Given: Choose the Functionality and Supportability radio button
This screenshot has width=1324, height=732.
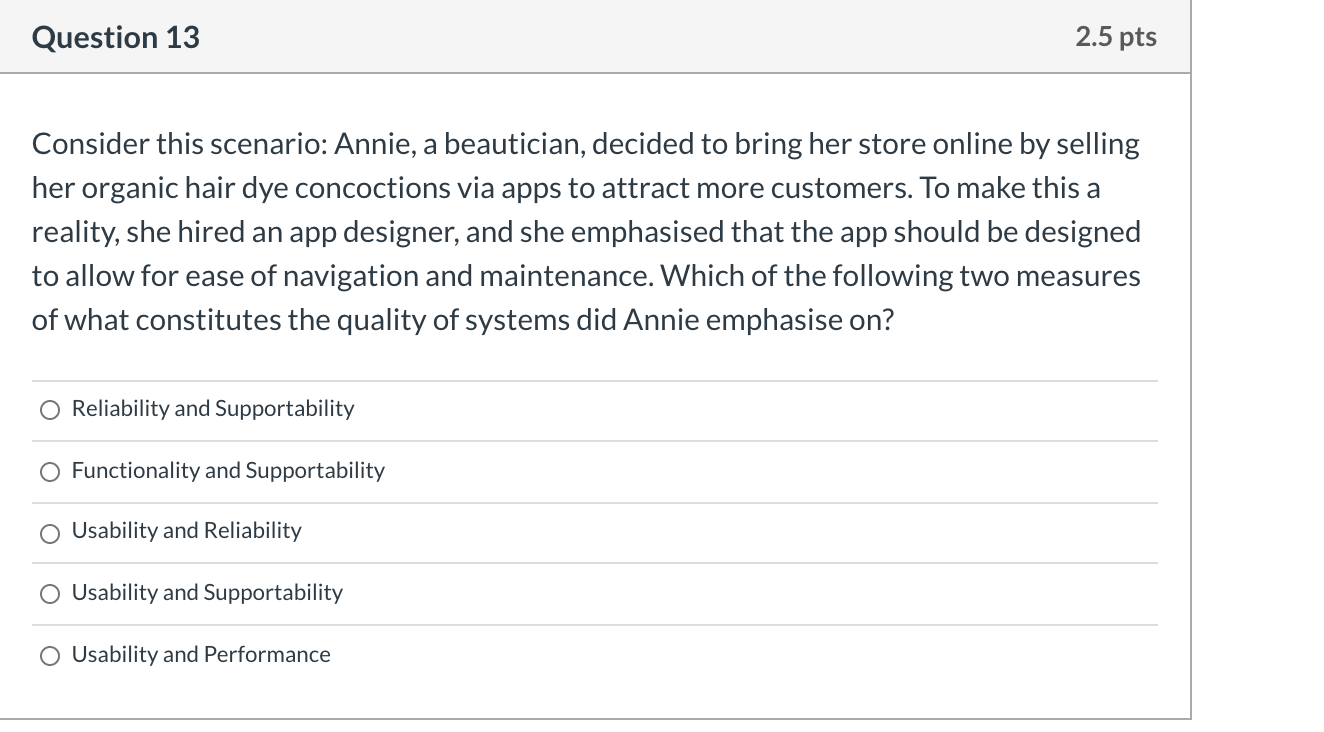Looking at the screenshot, I should click(x=50, y=471).
